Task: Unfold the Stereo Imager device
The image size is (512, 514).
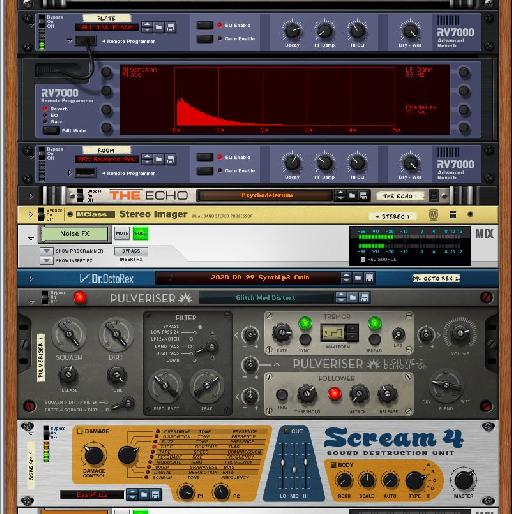Action: 31,214
